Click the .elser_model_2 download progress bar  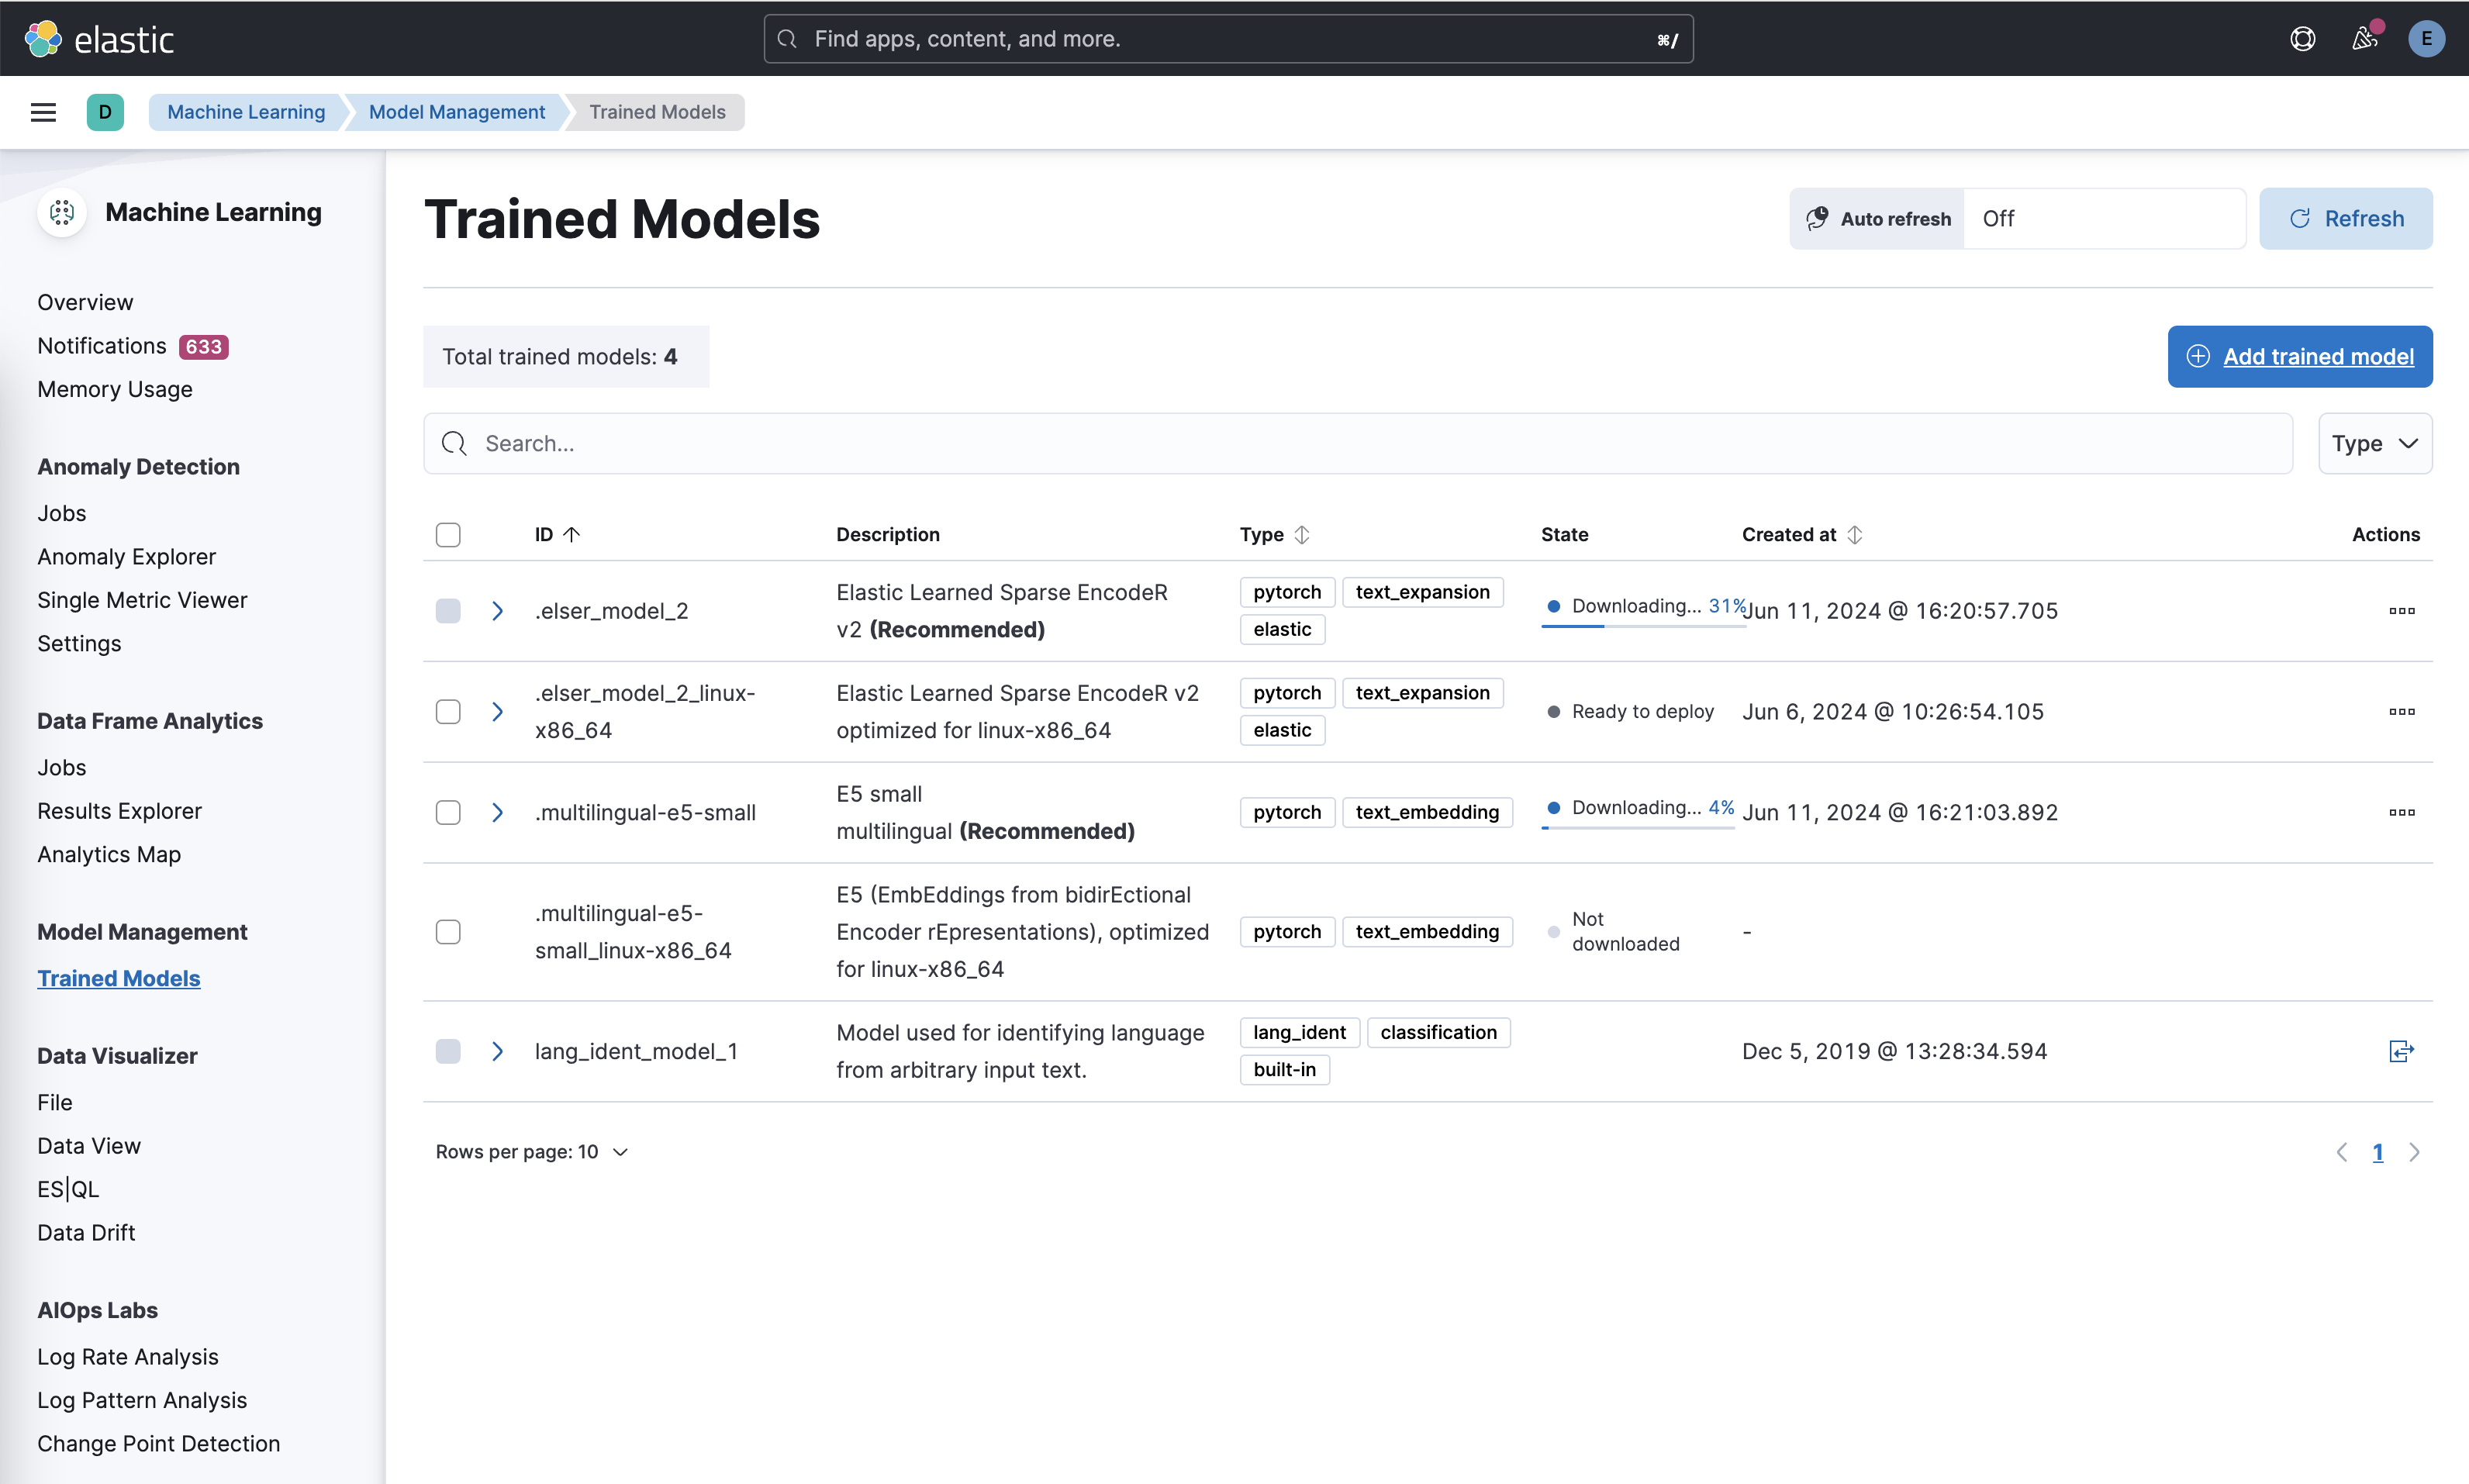[1643, 626]
